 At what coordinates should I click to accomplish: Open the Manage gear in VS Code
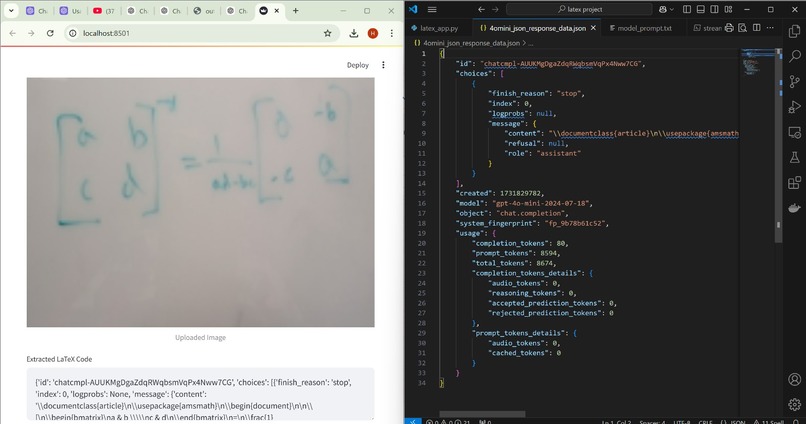tap(794, 404)
